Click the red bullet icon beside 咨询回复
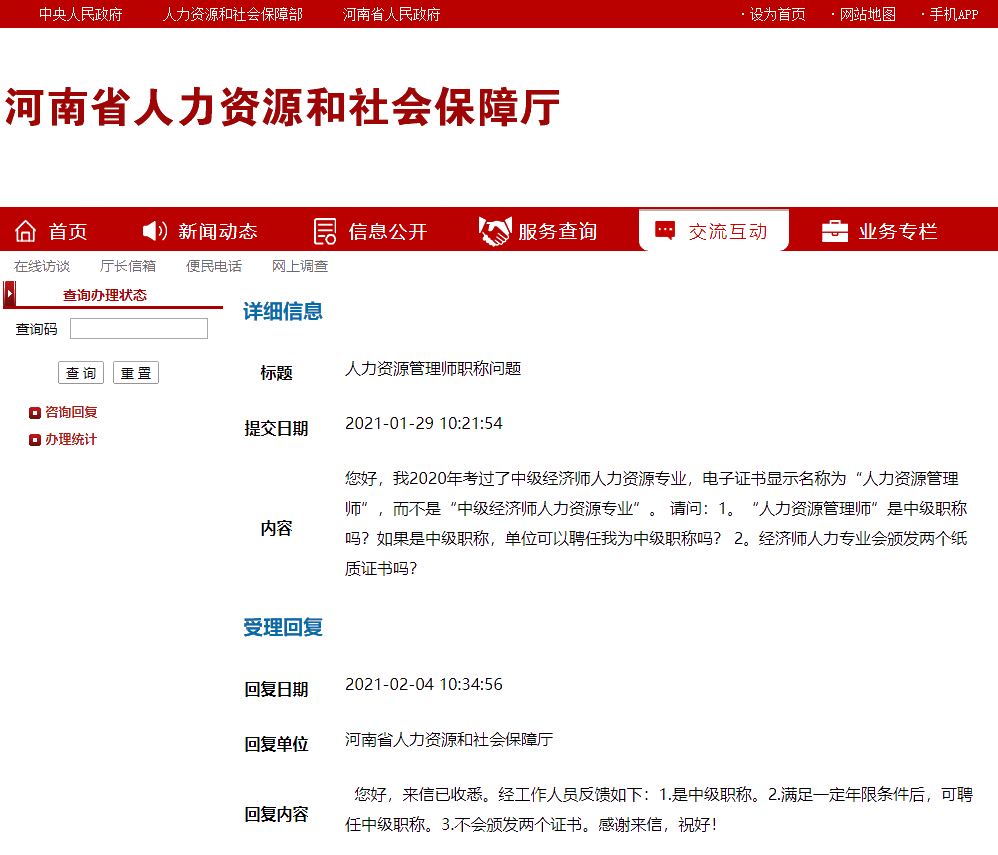998x855 pixels. coord(35,412)
